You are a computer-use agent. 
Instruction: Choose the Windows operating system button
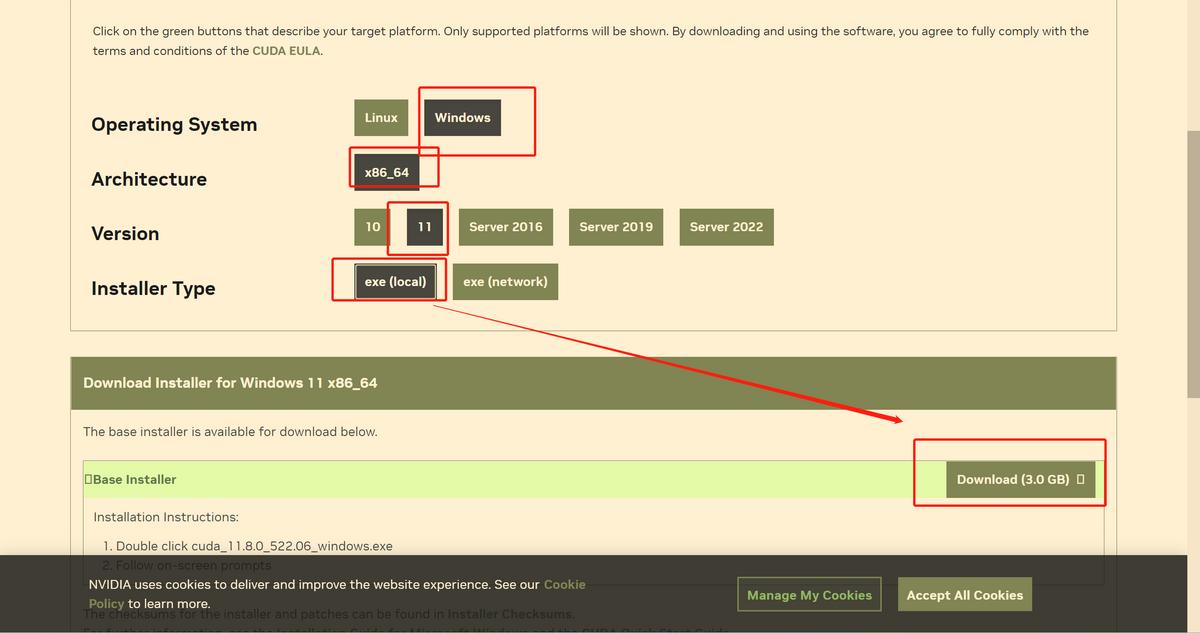(x=462, y=117)
